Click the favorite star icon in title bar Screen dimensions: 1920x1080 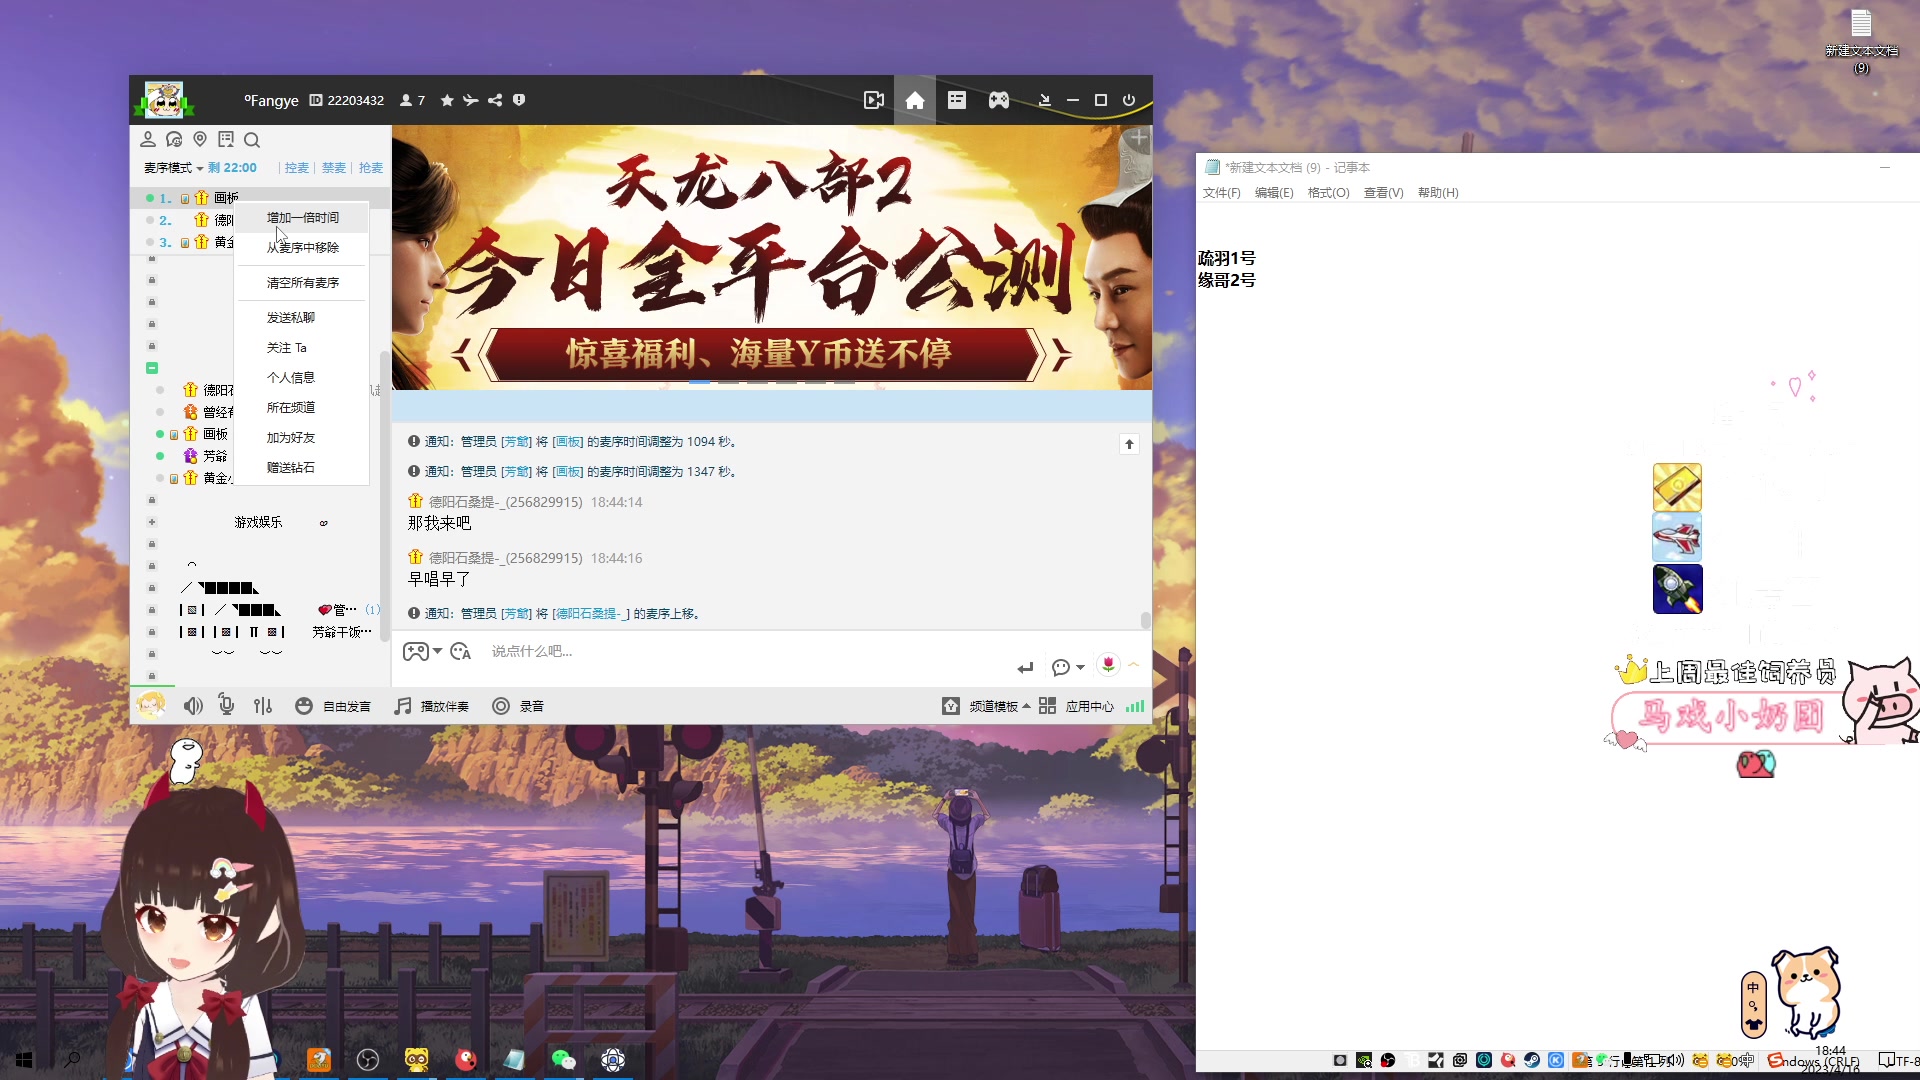tap(447, 100)
